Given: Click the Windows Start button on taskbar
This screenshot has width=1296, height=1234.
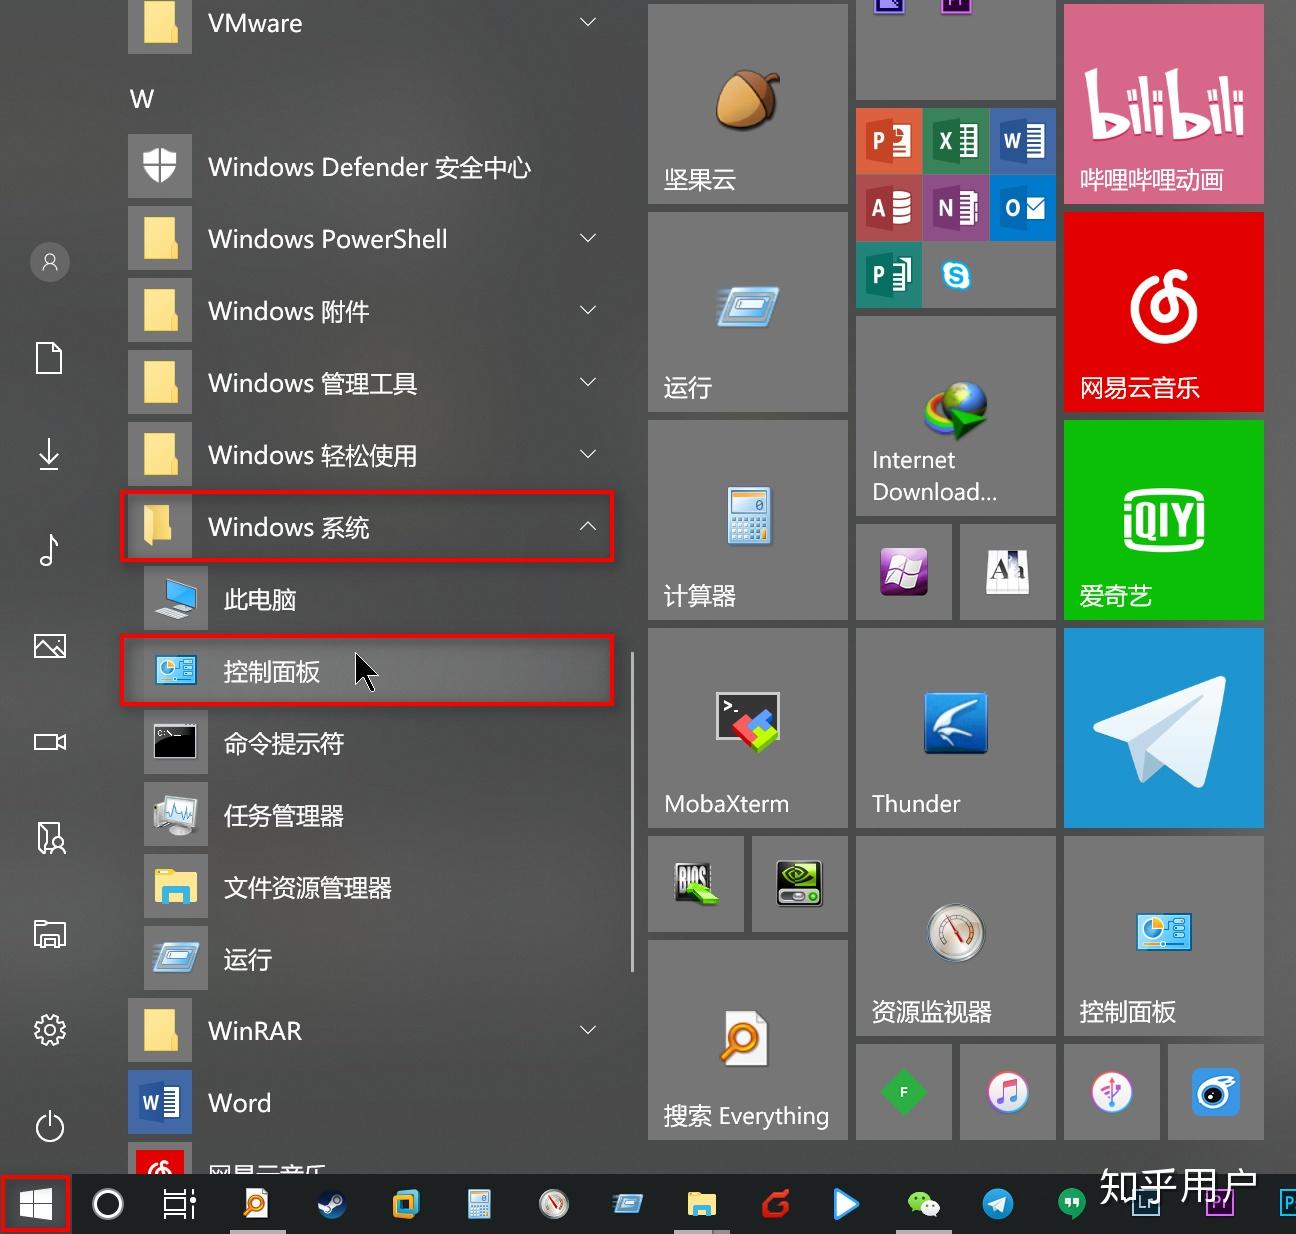Looking at the screenshot, I should tap(35, 1204).
